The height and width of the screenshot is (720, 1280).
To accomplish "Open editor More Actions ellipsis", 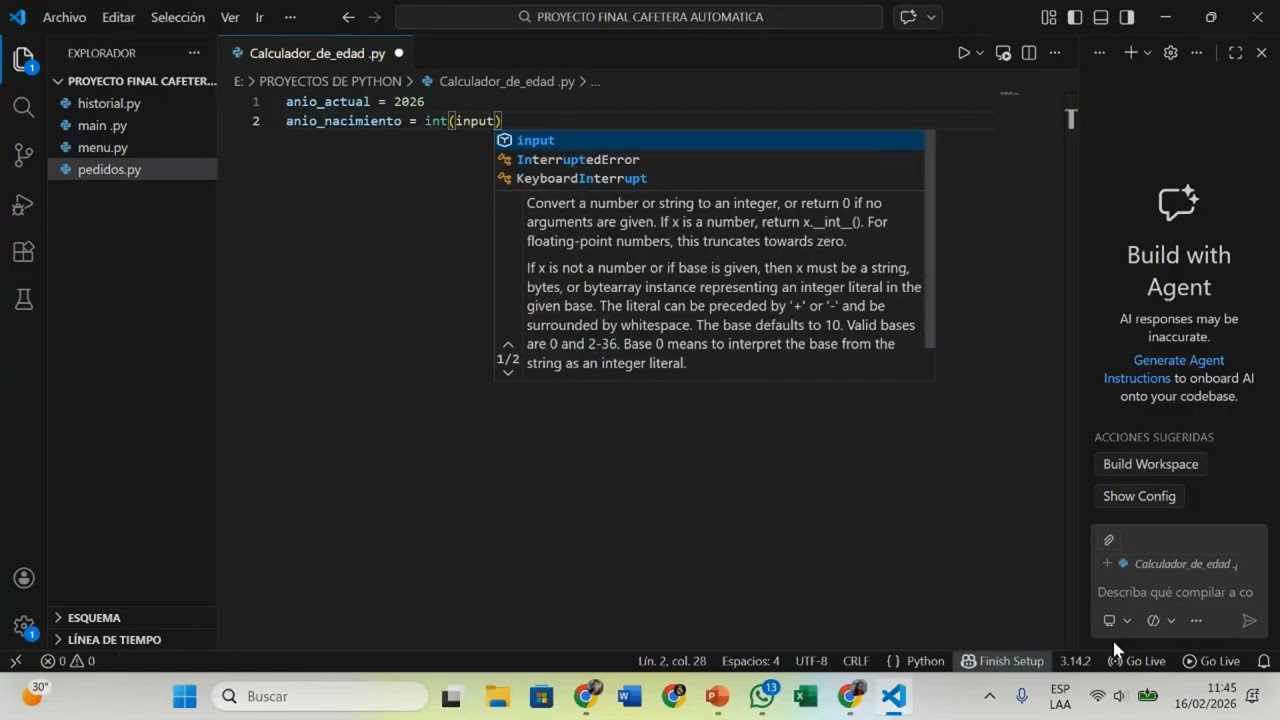I will (1054, 53).
